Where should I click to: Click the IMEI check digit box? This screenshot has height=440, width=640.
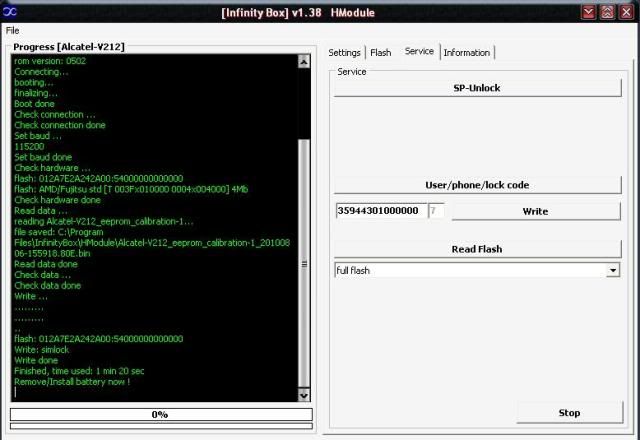436,211
